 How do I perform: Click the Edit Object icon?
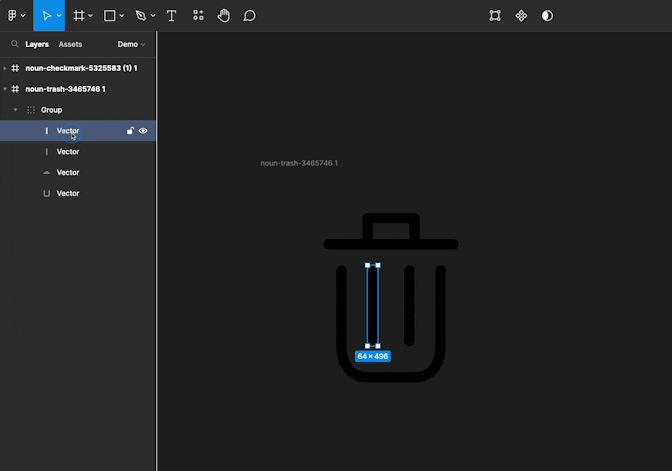tap(495, 16)
